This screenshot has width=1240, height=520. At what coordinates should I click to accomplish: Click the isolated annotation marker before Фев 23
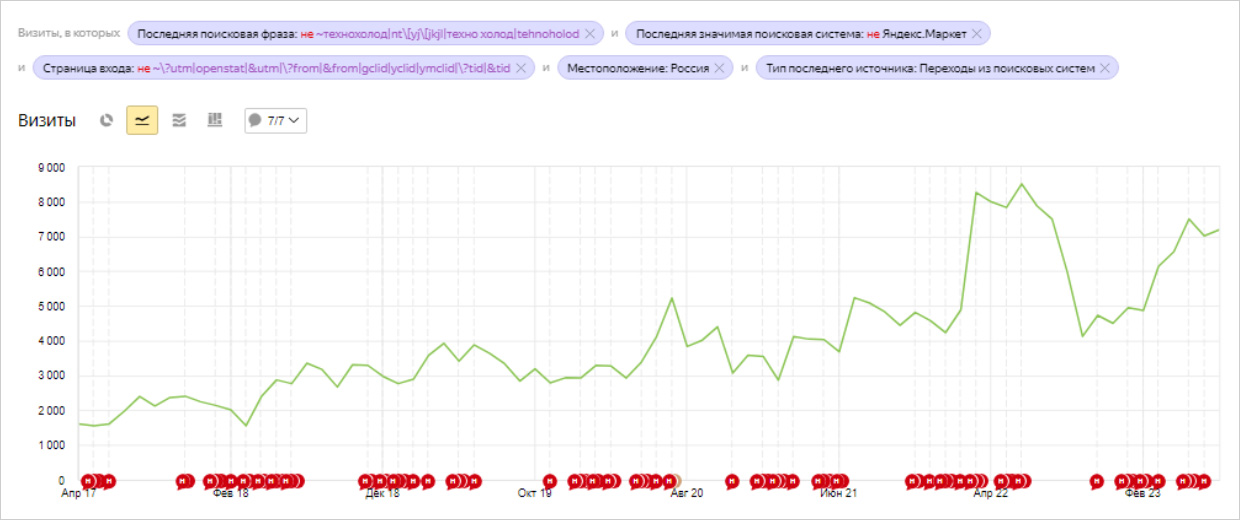pos(1096,481)
